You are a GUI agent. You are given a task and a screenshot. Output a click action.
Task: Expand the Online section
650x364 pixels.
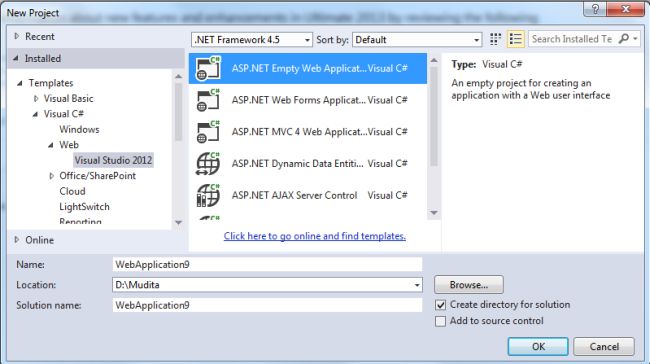17,240
